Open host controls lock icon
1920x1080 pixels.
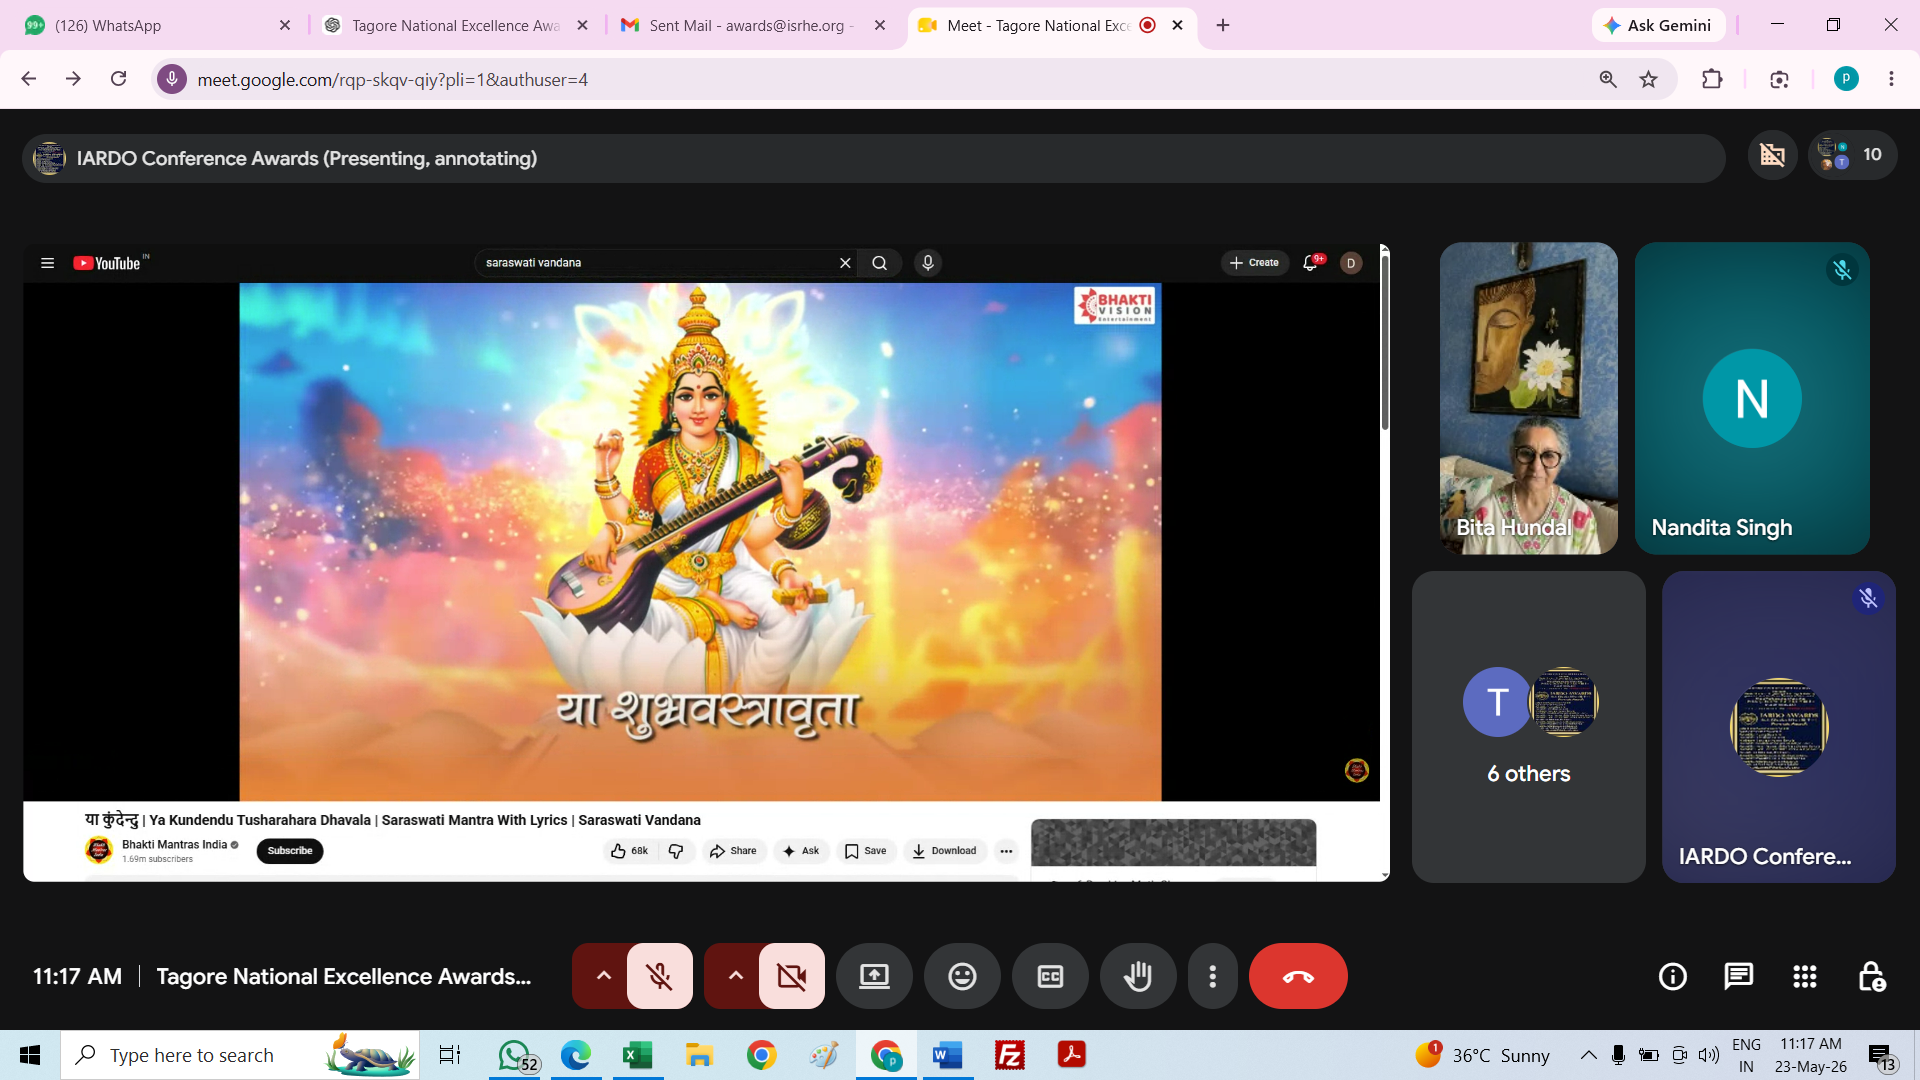(x=1871, y=976)
